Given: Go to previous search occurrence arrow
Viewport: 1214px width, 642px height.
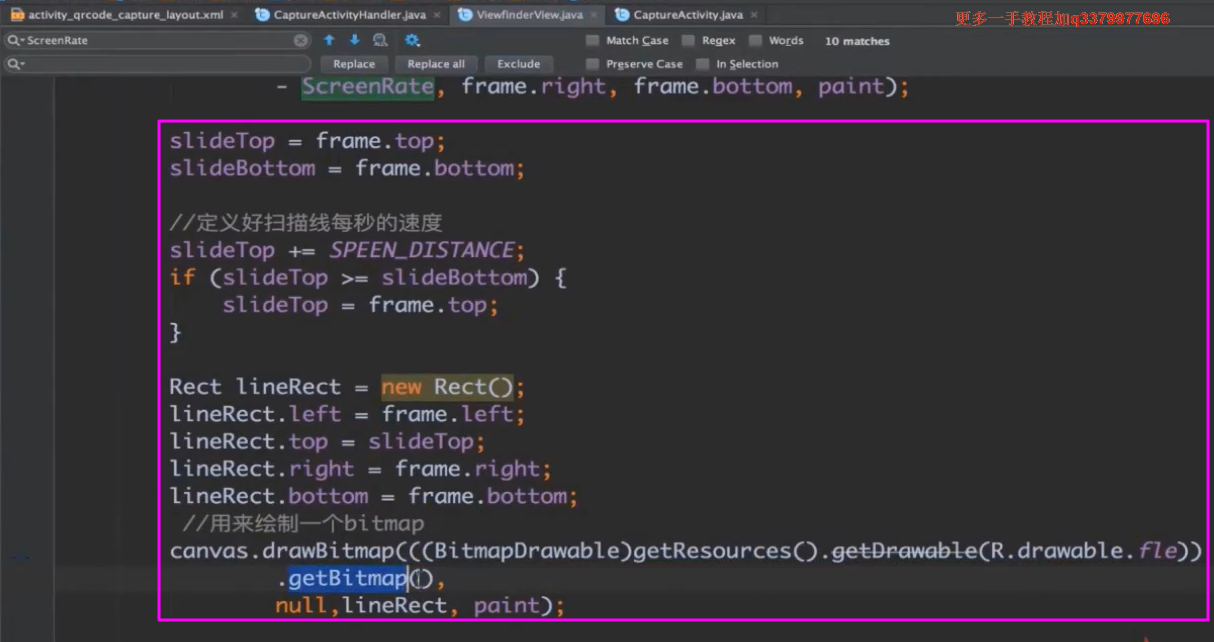Looking at the screenshot, I should (329, 41).
